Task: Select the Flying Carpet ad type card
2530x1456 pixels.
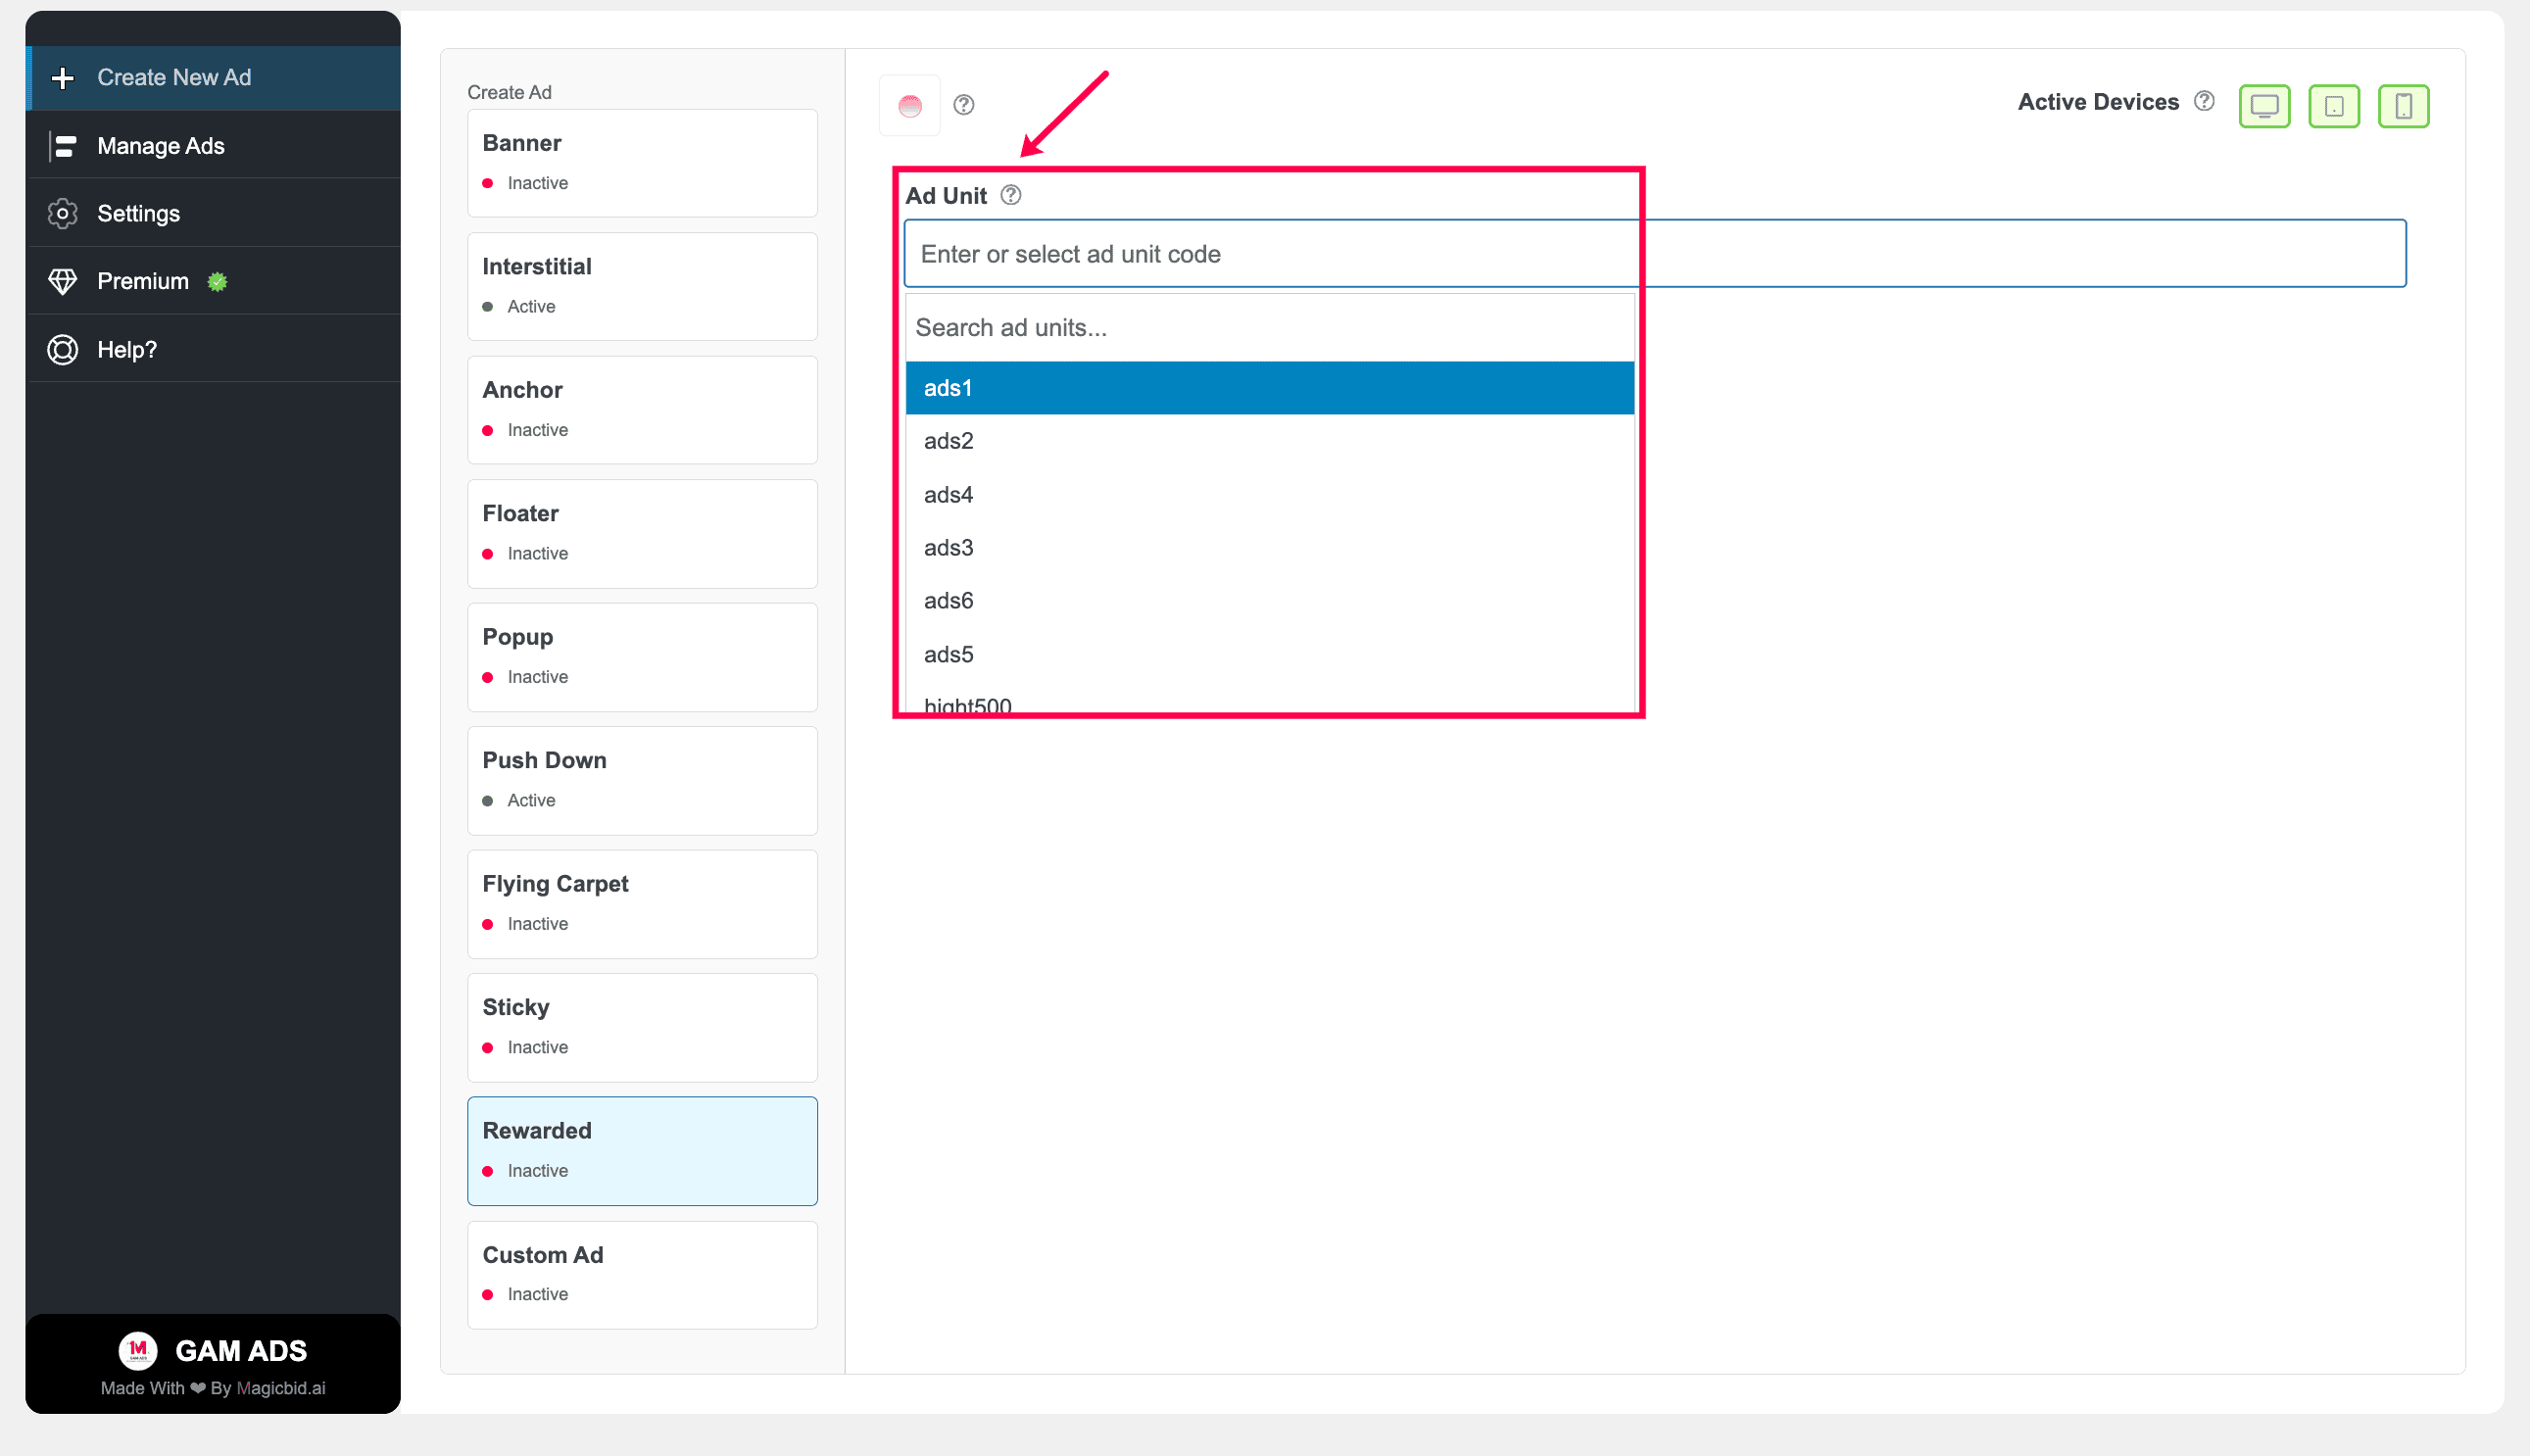Action: [642, 904]
